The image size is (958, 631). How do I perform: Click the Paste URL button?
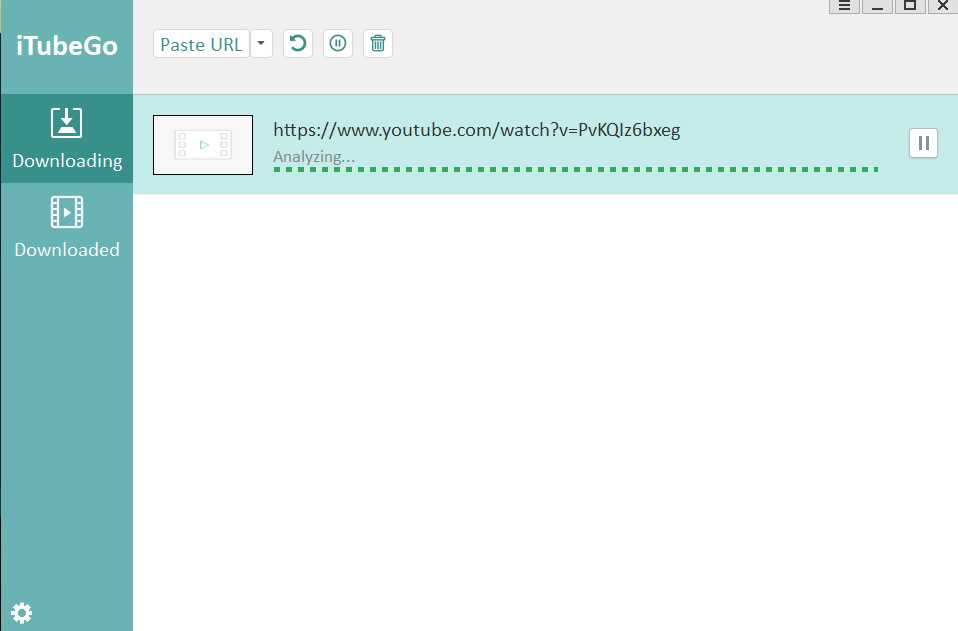click(x=201, y=44)
